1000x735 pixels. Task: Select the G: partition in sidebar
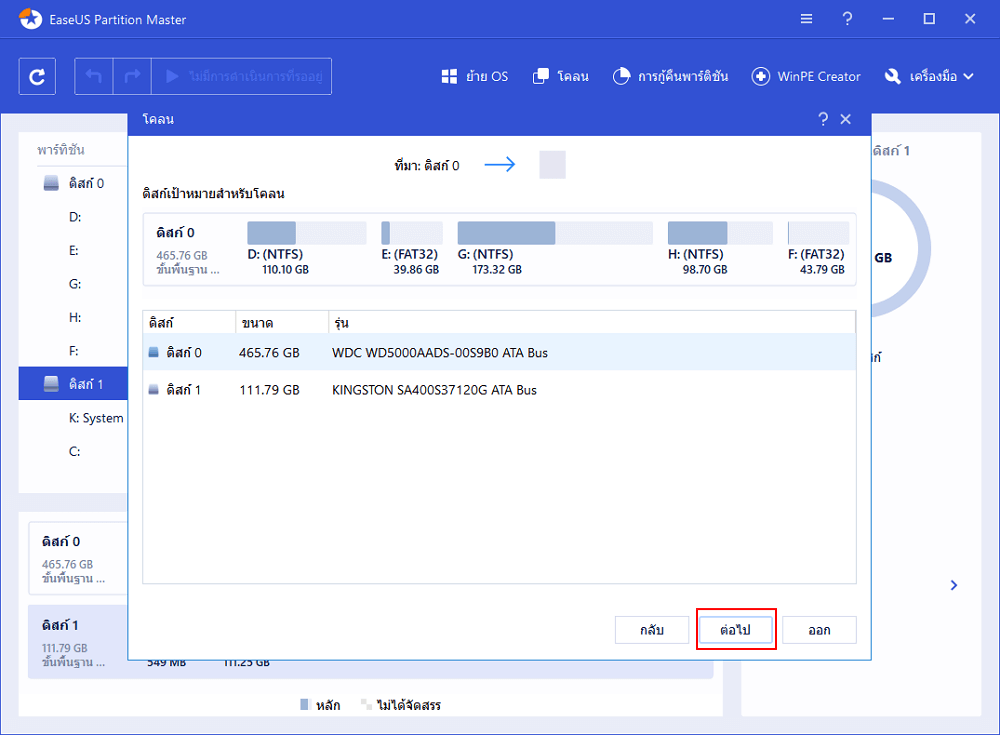click(x=75, y=284)
